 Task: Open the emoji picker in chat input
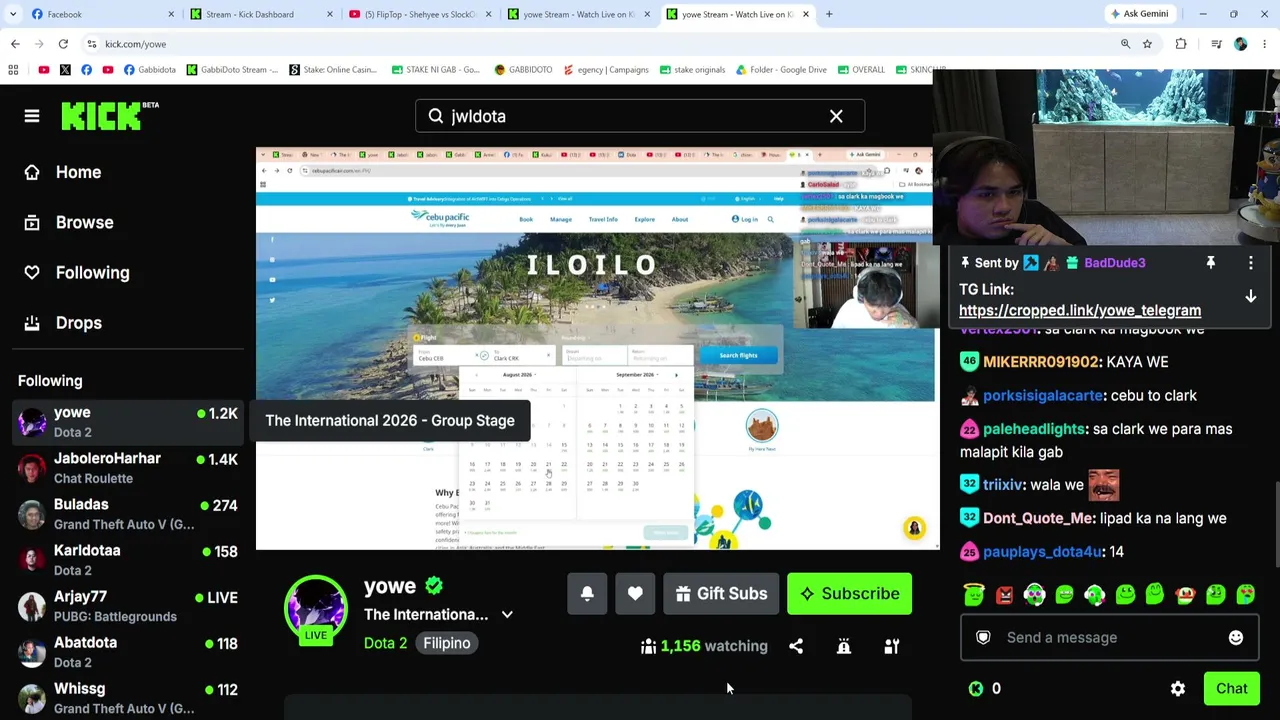(x=1236, y=638)
